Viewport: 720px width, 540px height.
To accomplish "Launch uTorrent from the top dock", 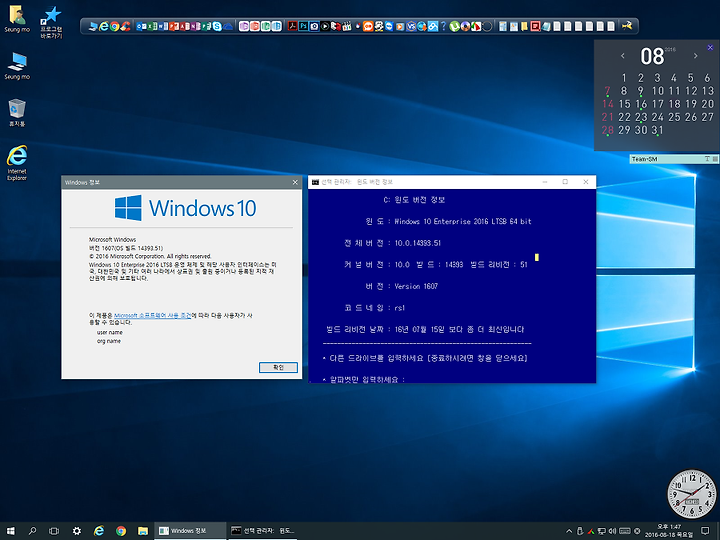I will pos(455,26).
